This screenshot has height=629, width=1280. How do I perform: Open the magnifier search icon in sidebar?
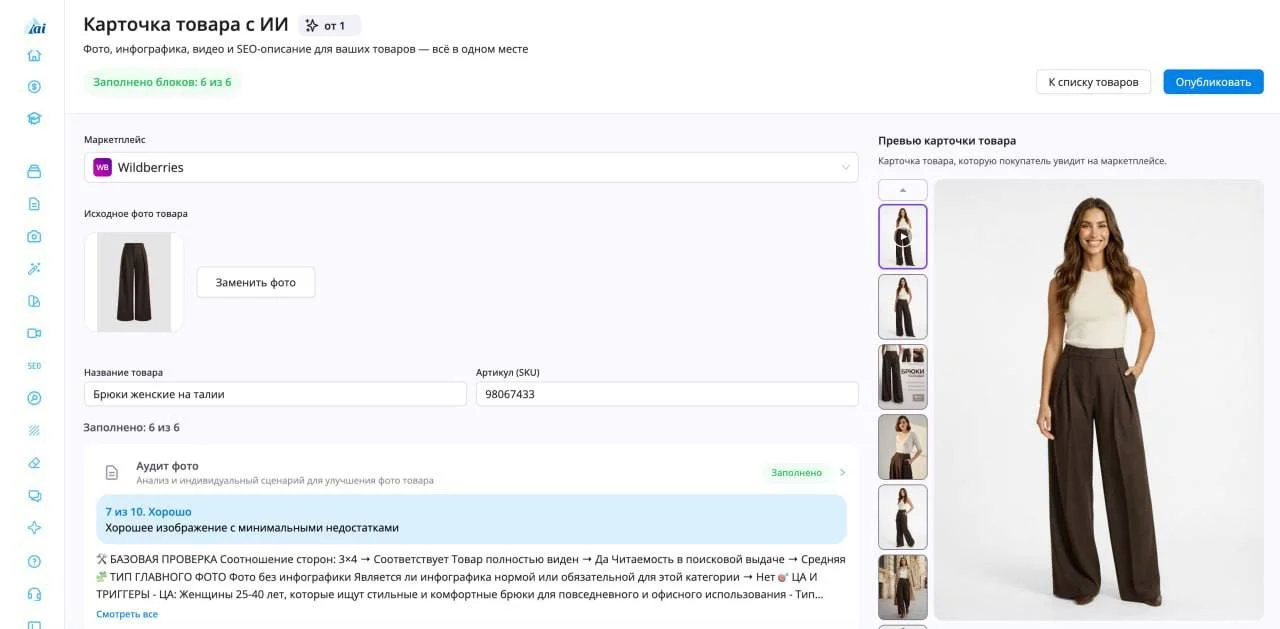click(34, 398)
